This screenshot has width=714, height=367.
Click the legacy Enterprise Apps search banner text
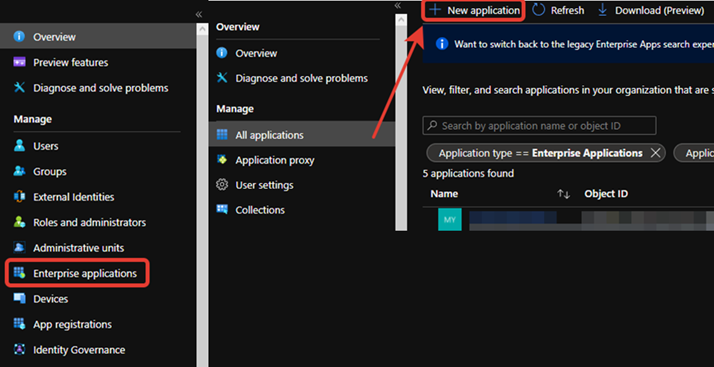[x=584, y=44]
